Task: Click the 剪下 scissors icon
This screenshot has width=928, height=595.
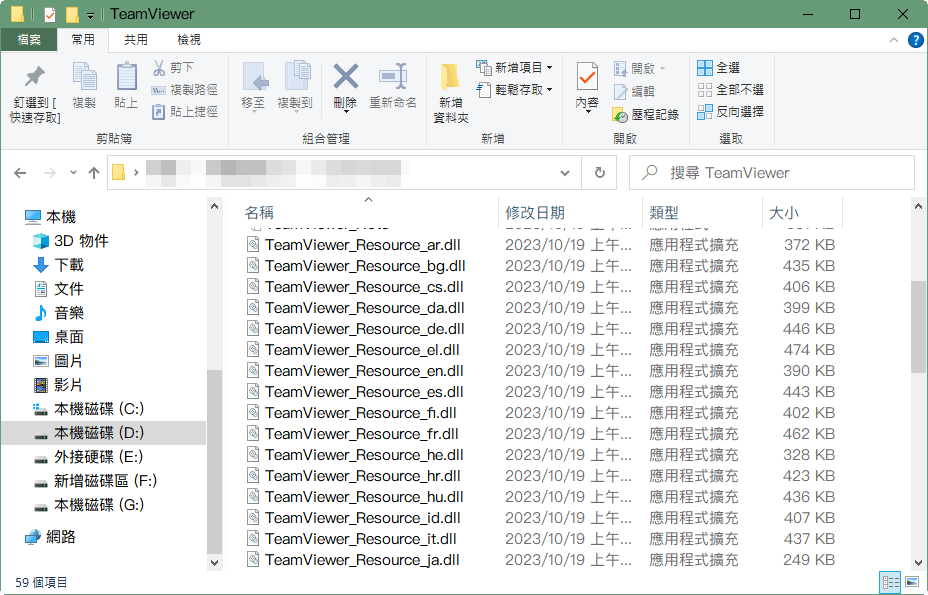Action: tap(159, 67)
